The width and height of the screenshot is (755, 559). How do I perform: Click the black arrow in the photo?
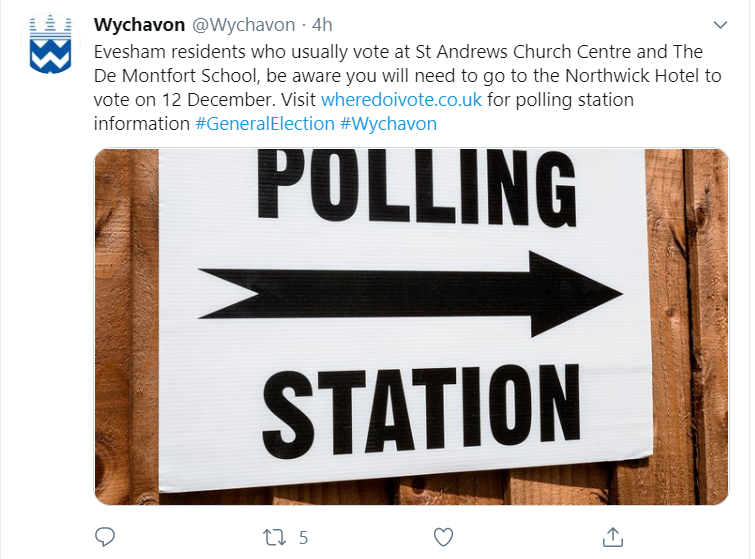click(410, 294)
